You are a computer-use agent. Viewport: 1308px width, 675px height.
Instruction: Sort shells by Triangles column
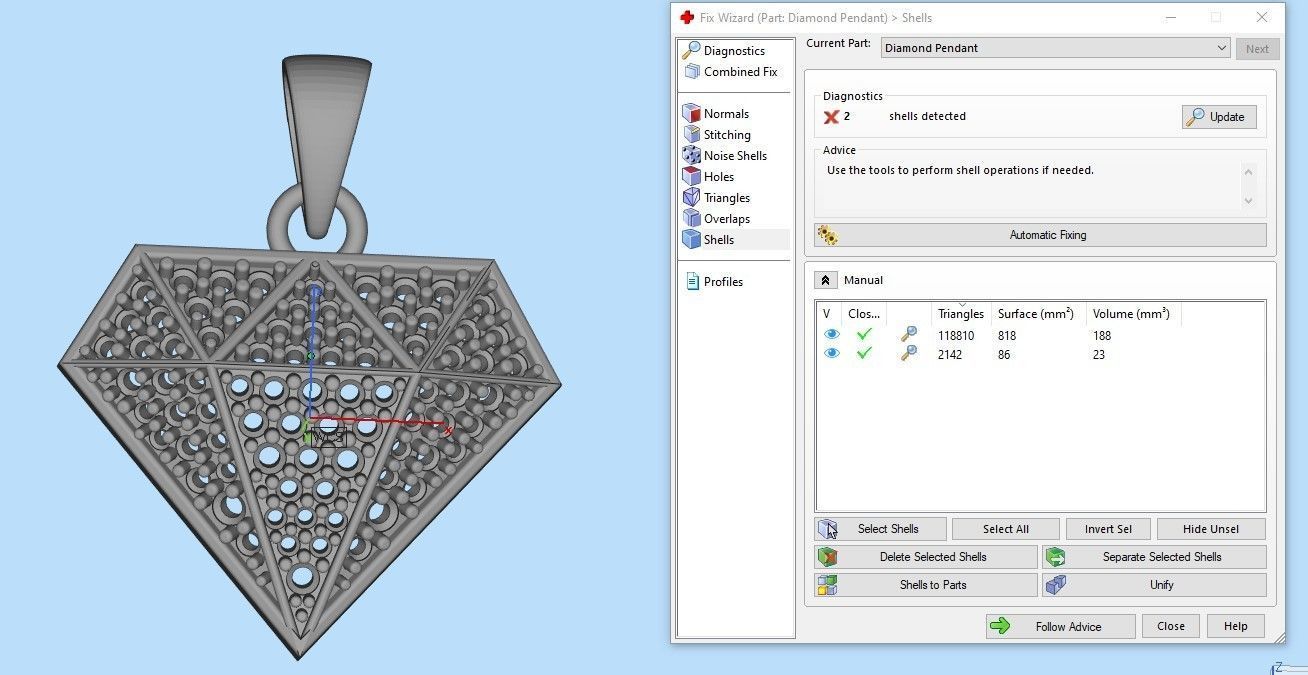961,314
